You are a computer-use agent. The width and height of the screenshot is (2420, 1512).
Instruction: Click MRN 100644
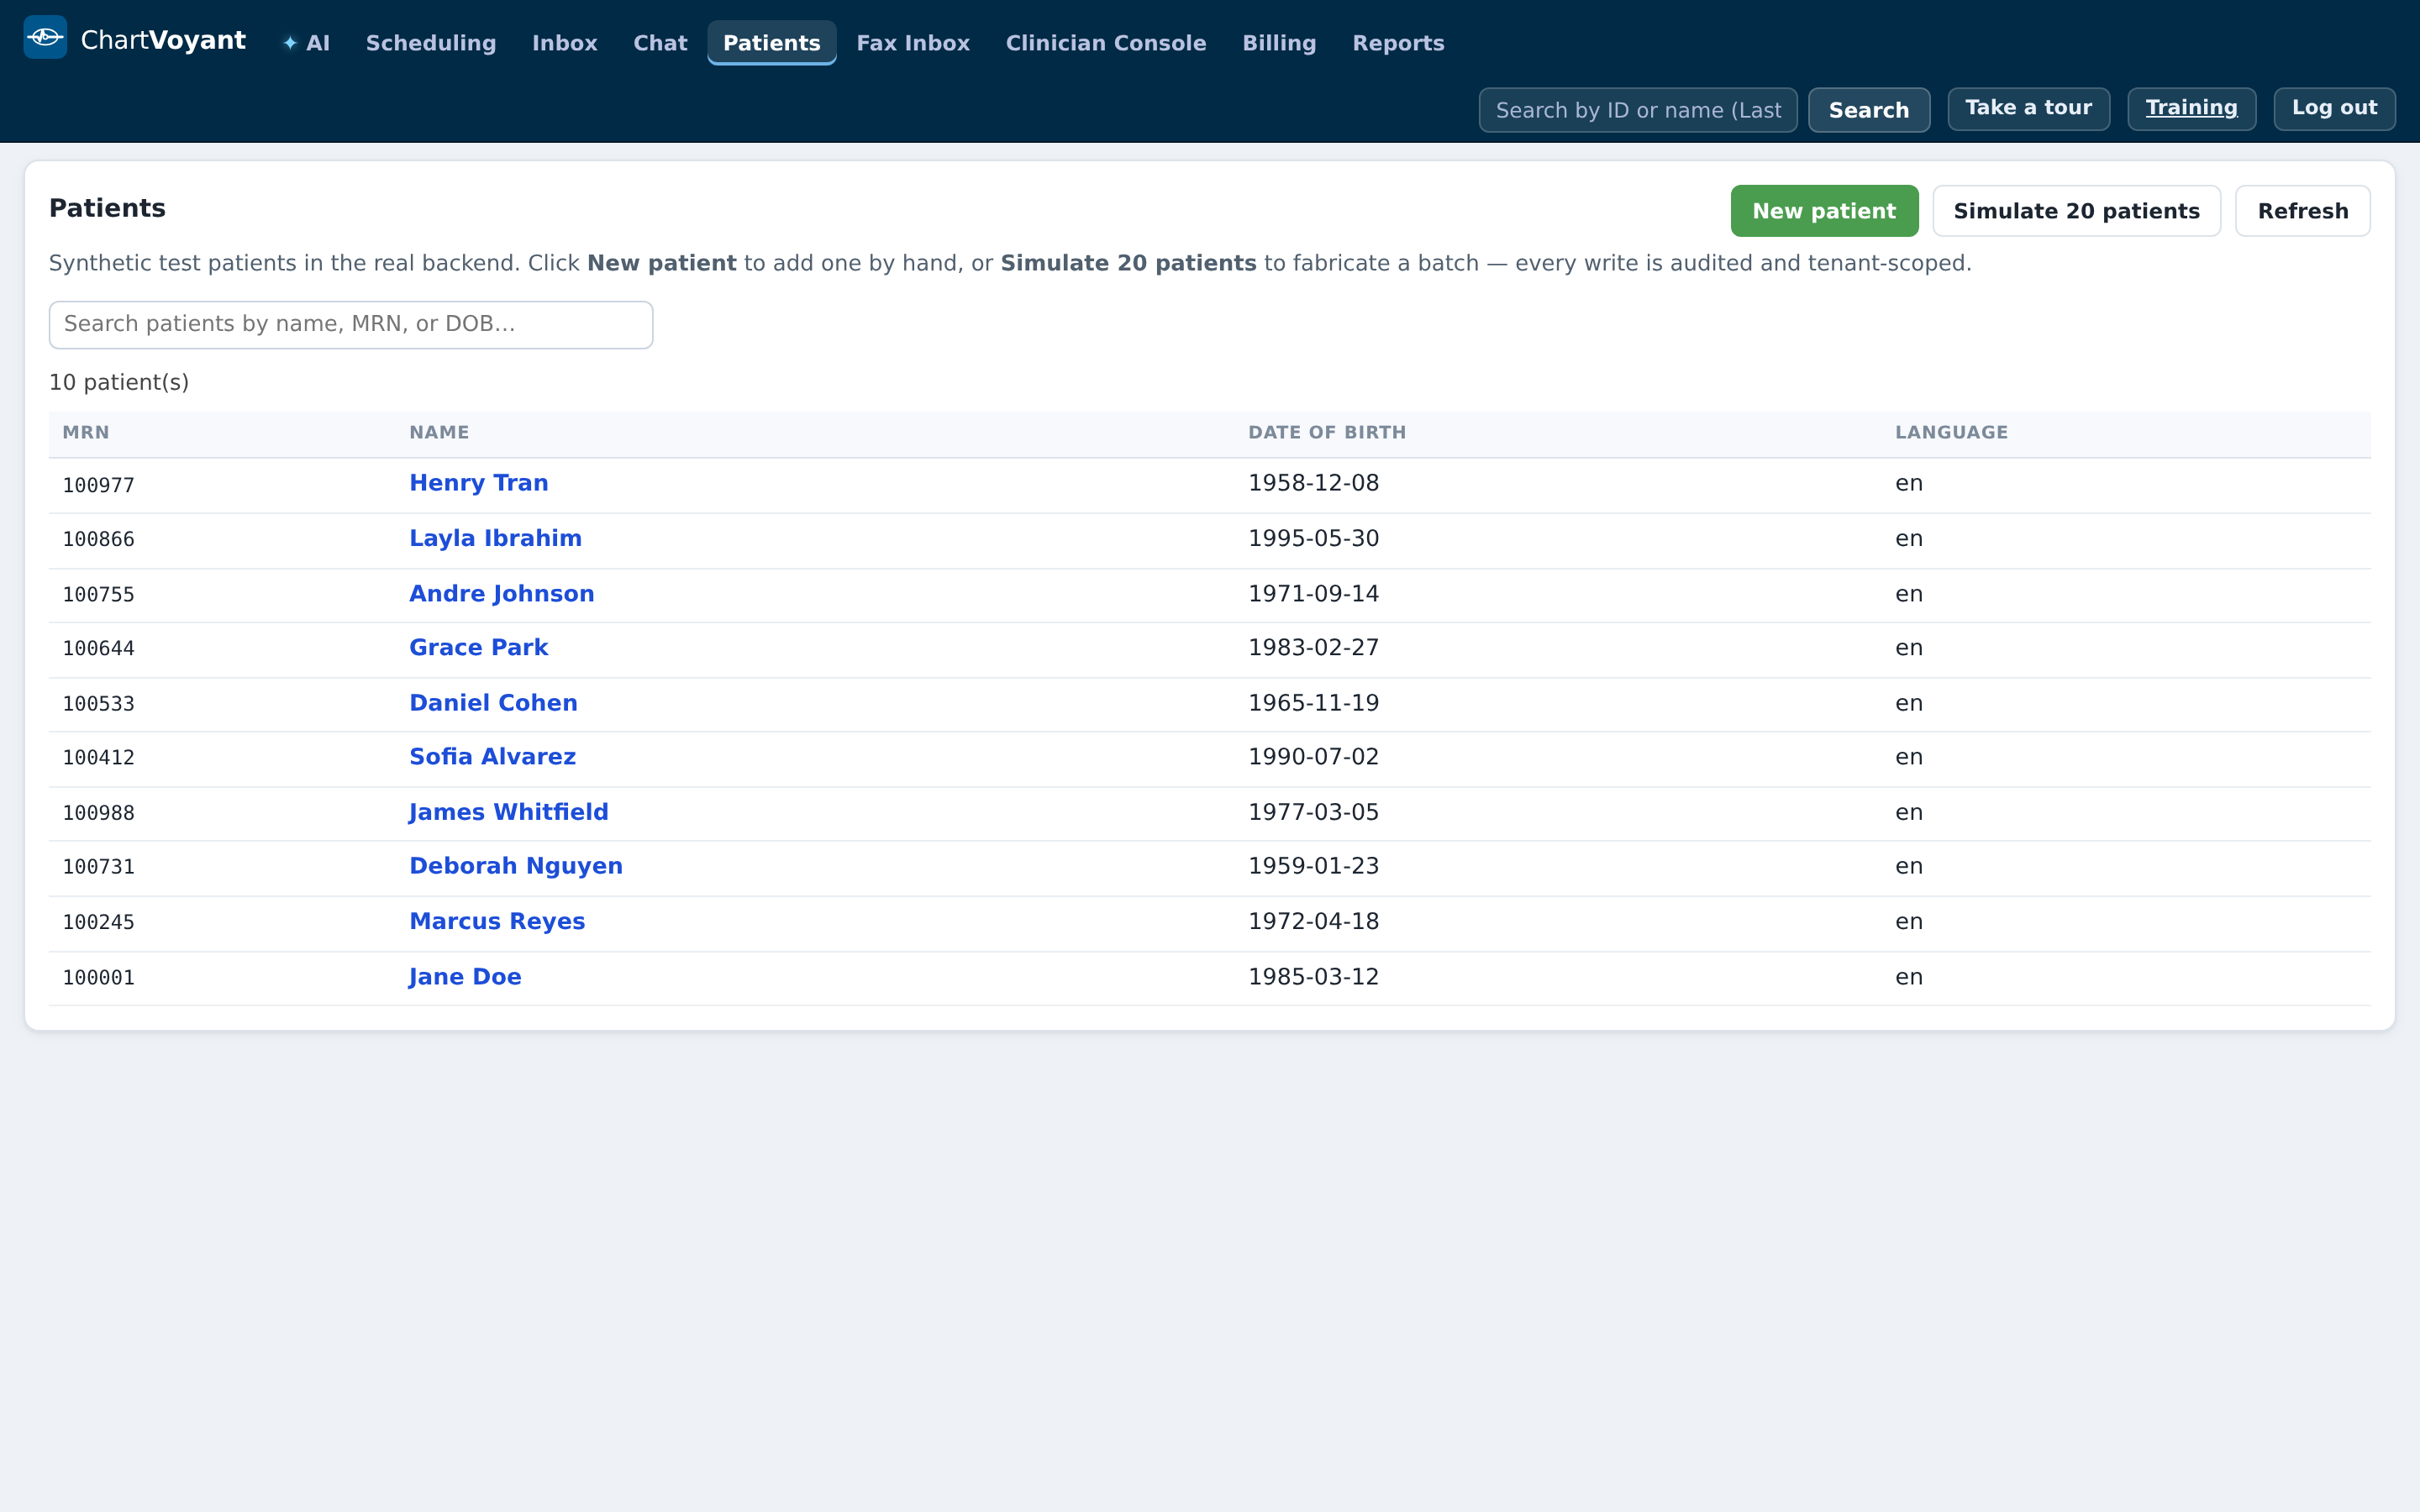pyautogui.click(x=98, y=649)
